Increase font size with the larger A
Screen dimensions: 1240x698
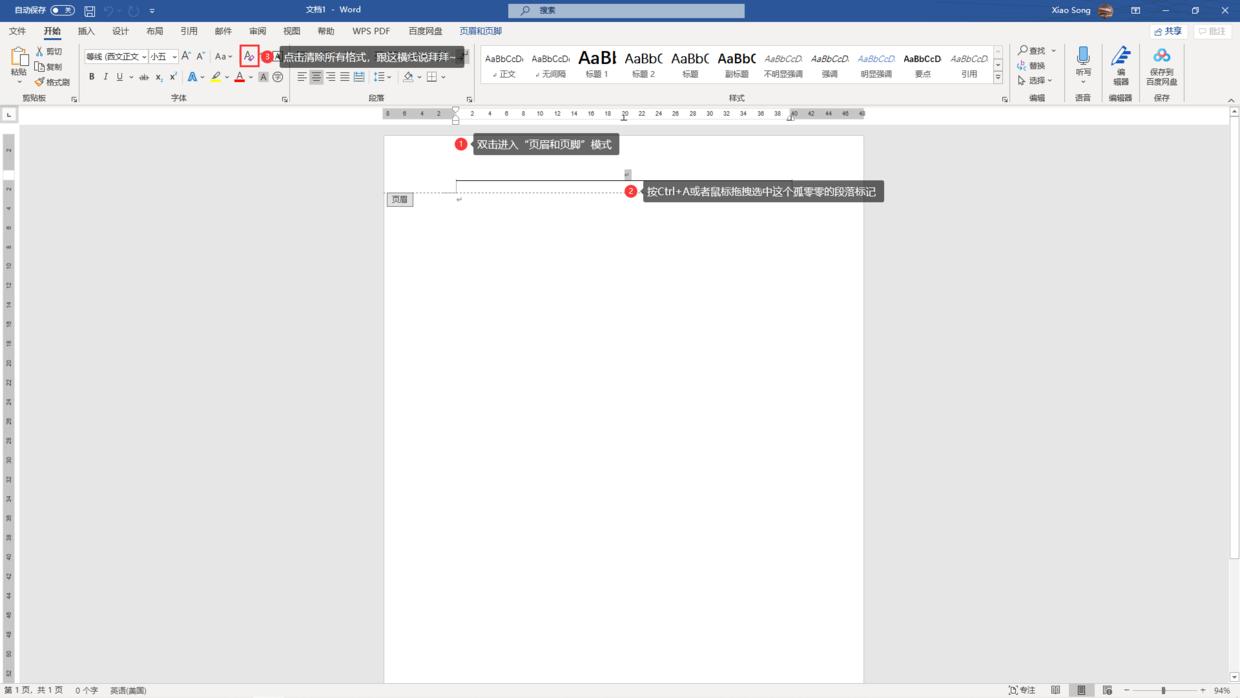186,56
